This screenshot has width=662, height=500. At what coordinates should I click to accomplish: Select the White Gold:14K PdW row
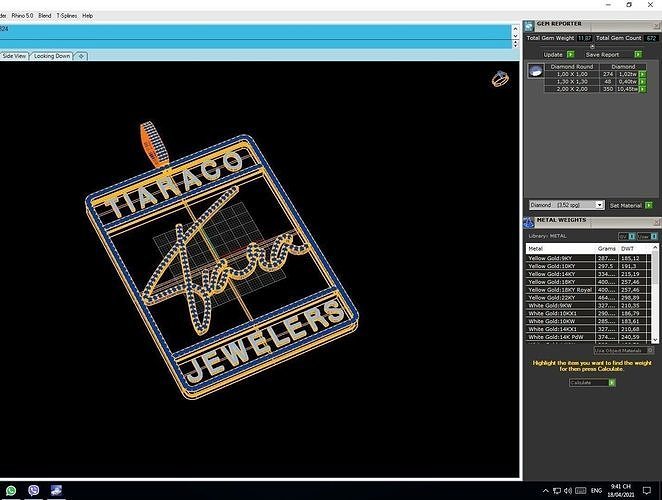[x=588, y=337]
